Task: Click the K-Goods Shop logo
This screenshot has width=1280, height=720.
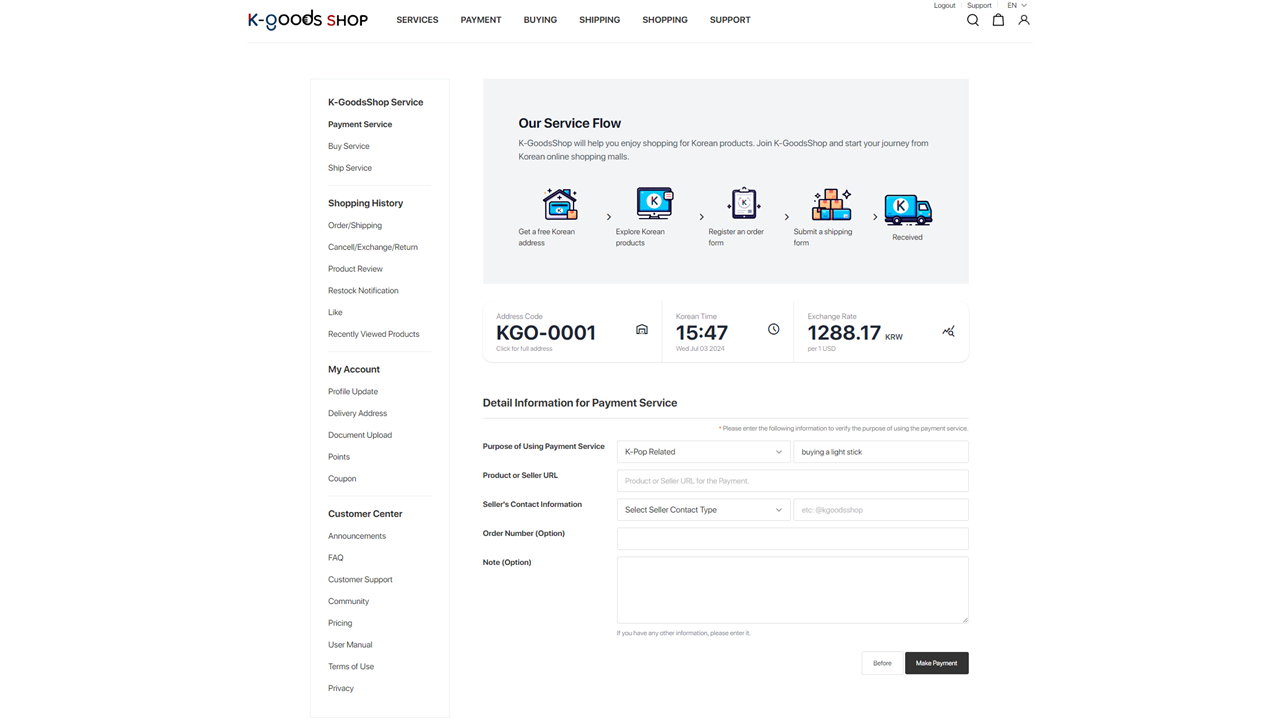Action: pyautogui.click(x=308, y=20)
